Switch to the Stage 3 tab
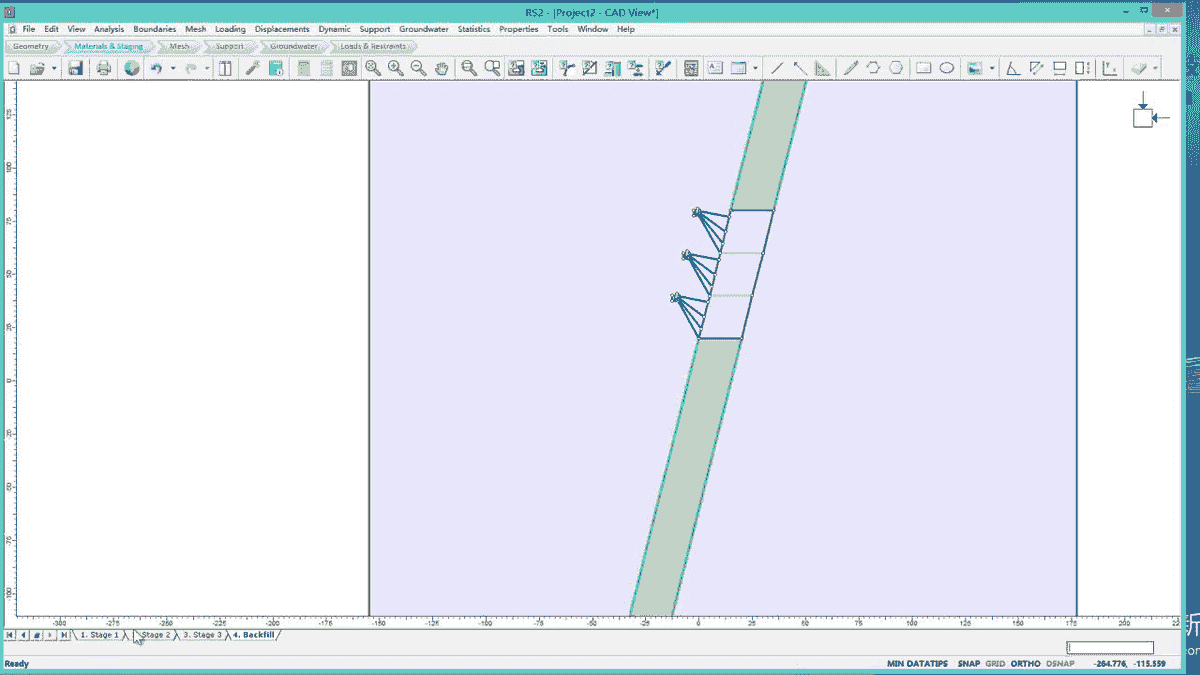The width and height of the screenshot is (1200, 675). [x=202, y=635]
